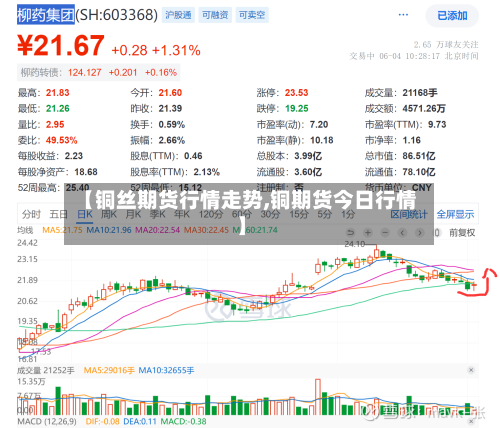The height and width of the screenshot is (428, 500).
Task: Toggle the 已添加 watchlist button
Action: (x=452, y=16)
